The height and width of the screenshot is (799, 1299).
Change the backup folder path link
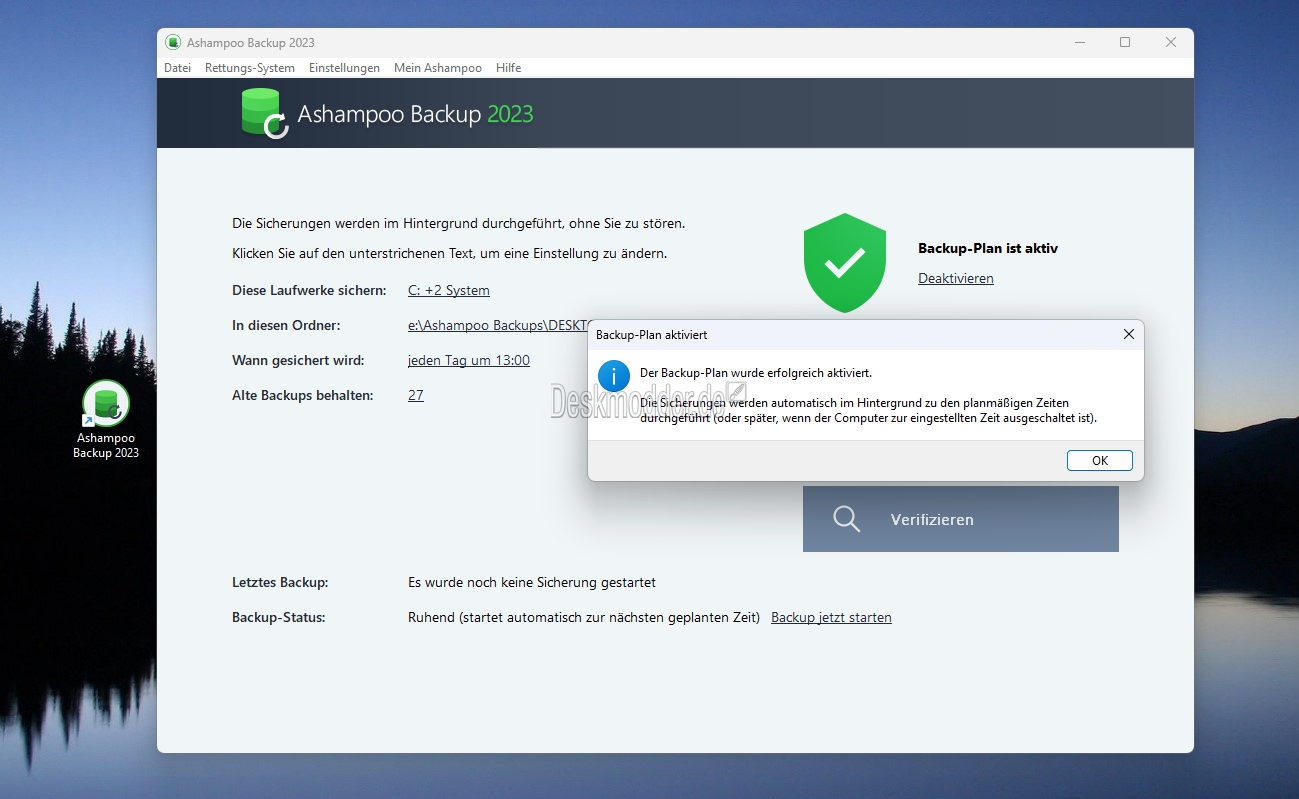[498, 326]
